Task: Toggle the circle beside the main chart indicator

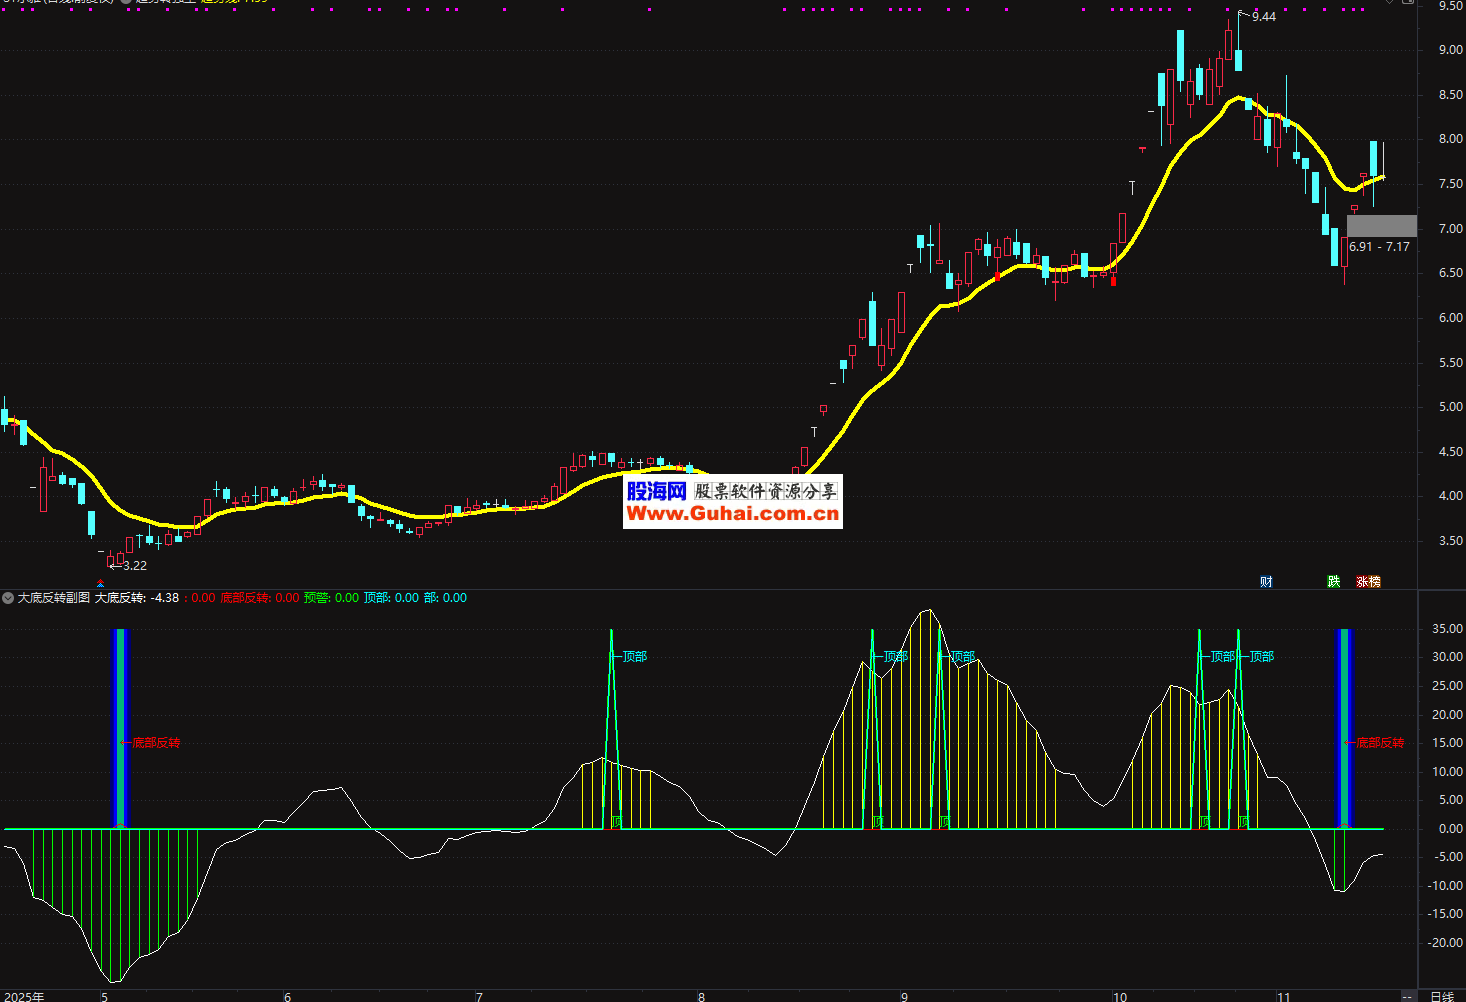Action: pyautogui.click(x=127, y=1)
